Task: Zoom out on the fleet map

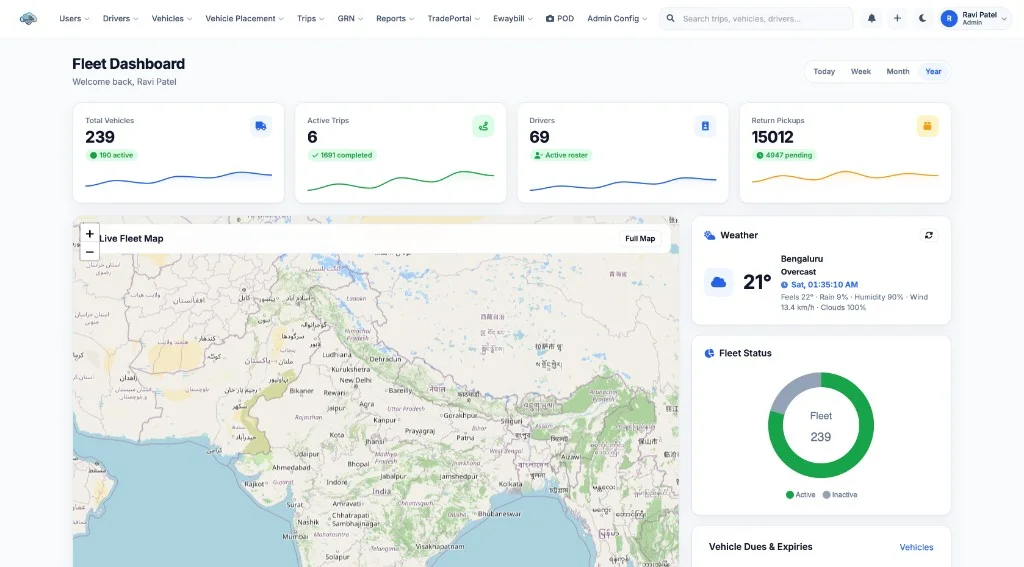Action: point(89,251)
